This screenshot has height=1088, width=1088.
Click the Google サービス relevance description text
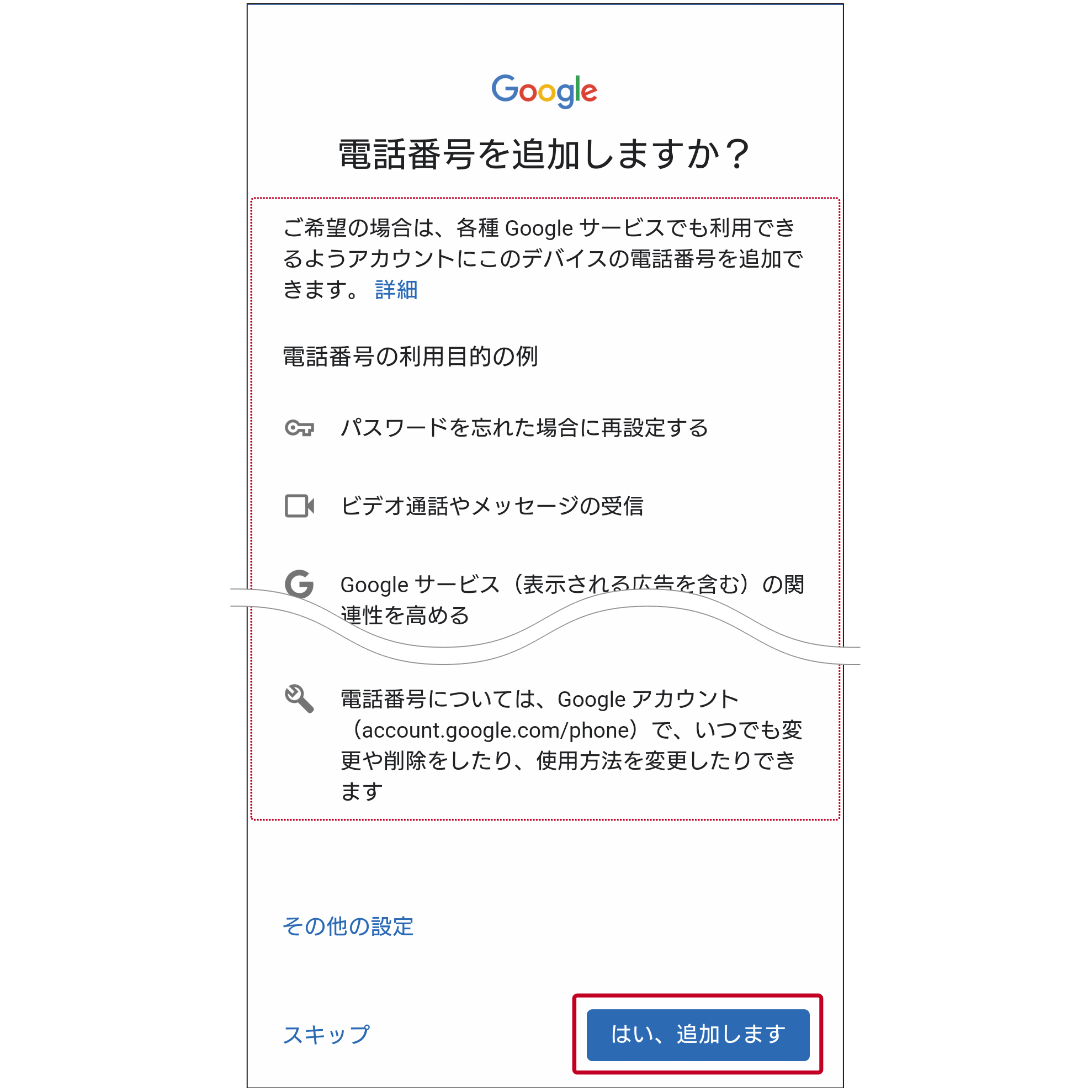coord(572,600)
